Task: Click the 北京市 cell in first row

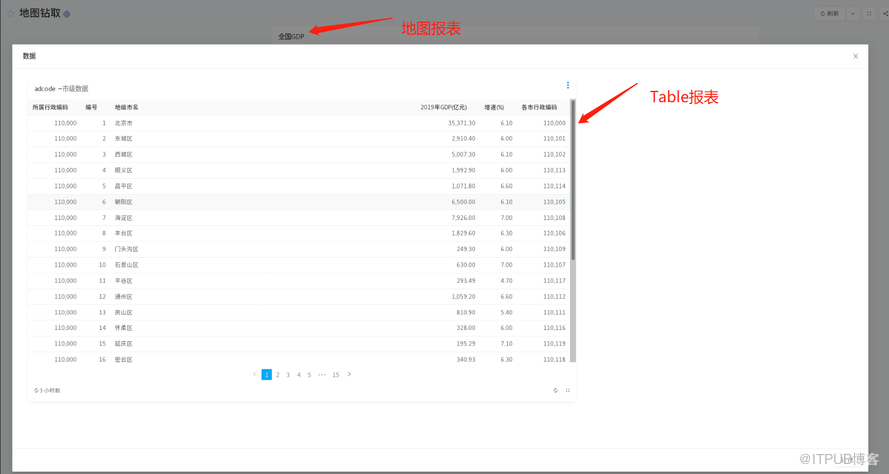Action: tap(123, 123)
